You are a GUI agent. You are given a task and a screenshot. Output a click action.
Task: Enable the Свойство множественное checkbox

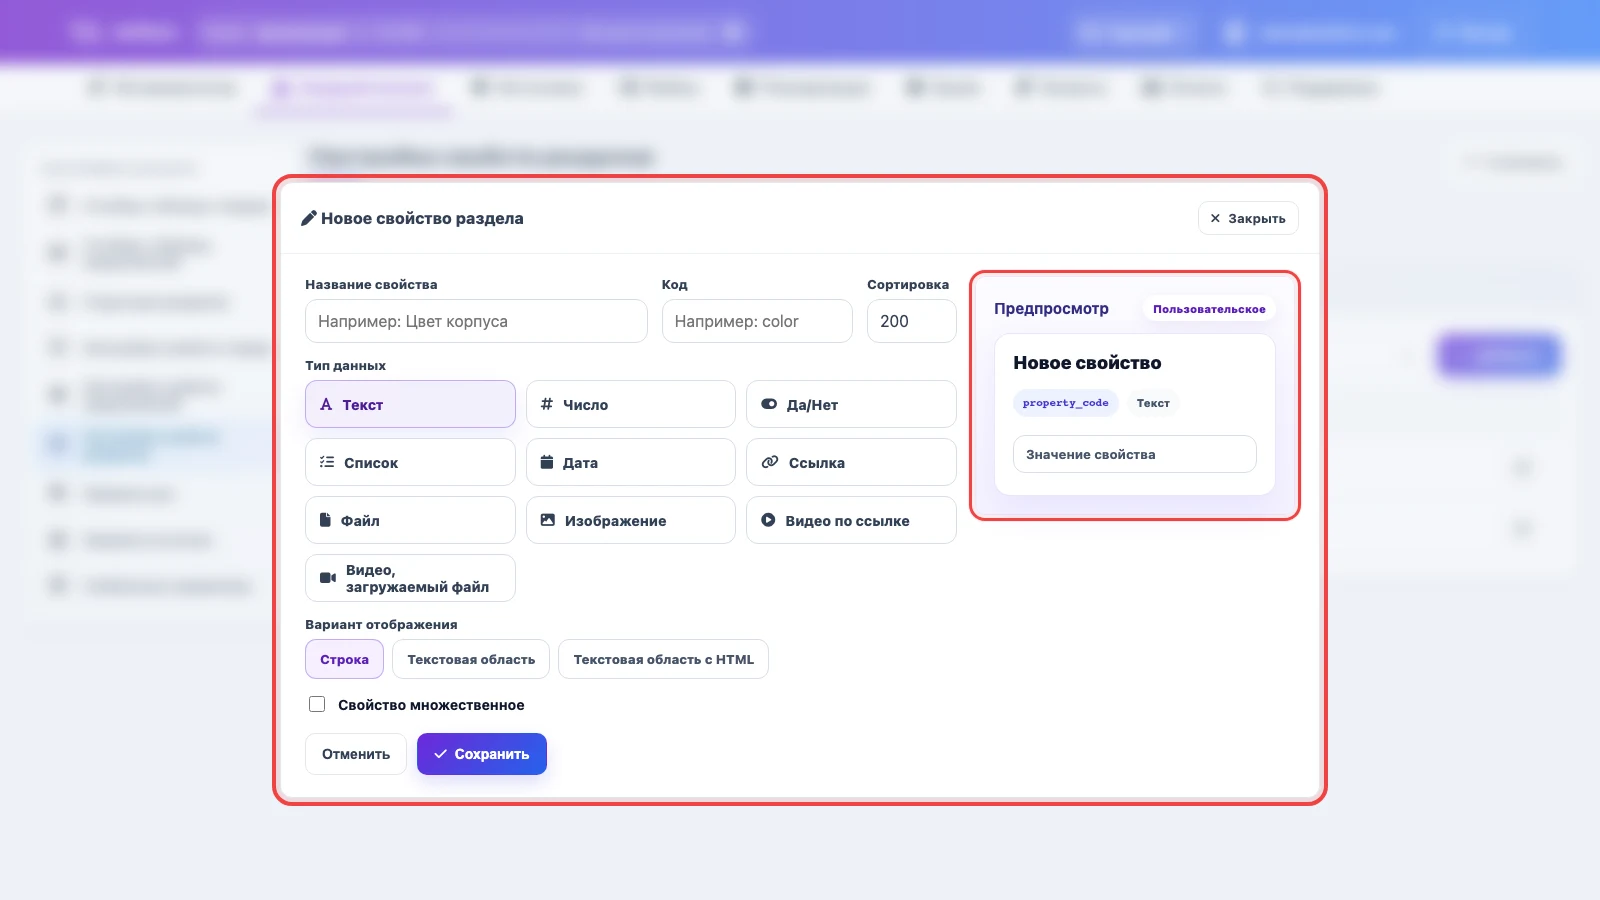[x=317, y=704]
